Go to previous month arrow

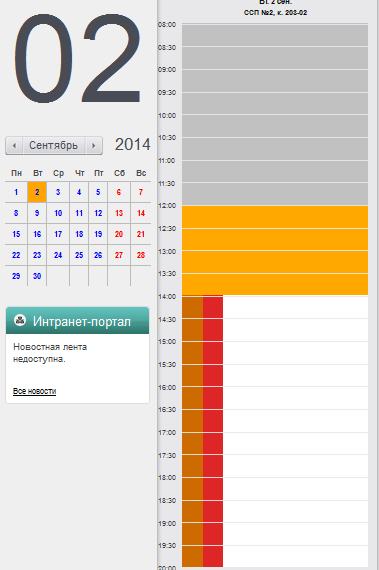coord(14,146)
